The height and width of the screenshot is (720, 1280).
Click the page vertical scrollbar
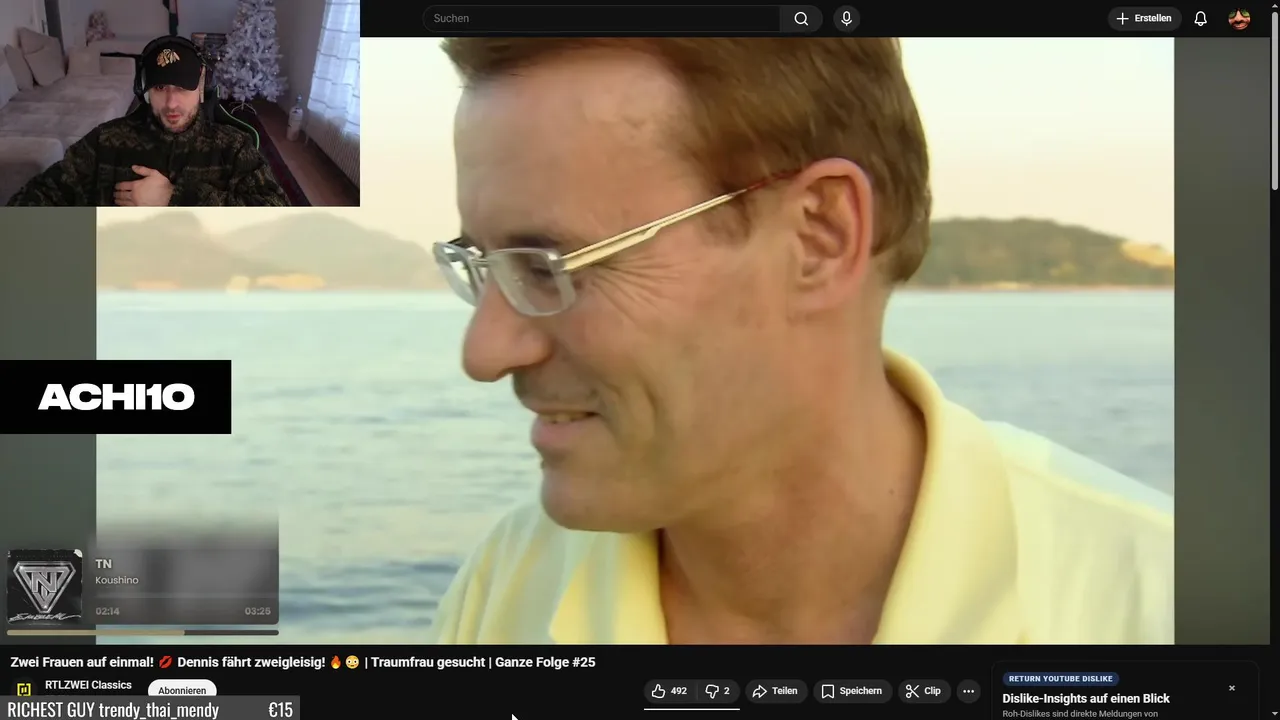pyautogui.click(x=1274, y=100)
